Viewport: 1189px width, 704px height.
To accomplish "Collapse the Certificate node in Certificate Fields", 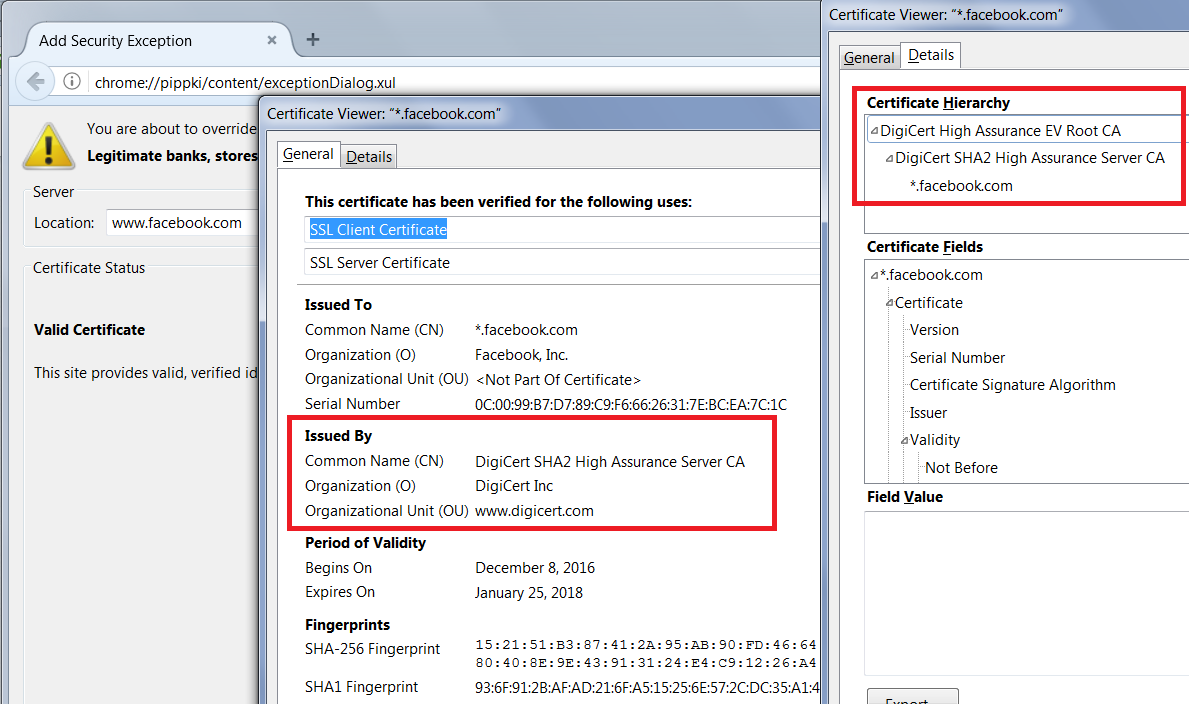I will [x=889, y=303].
